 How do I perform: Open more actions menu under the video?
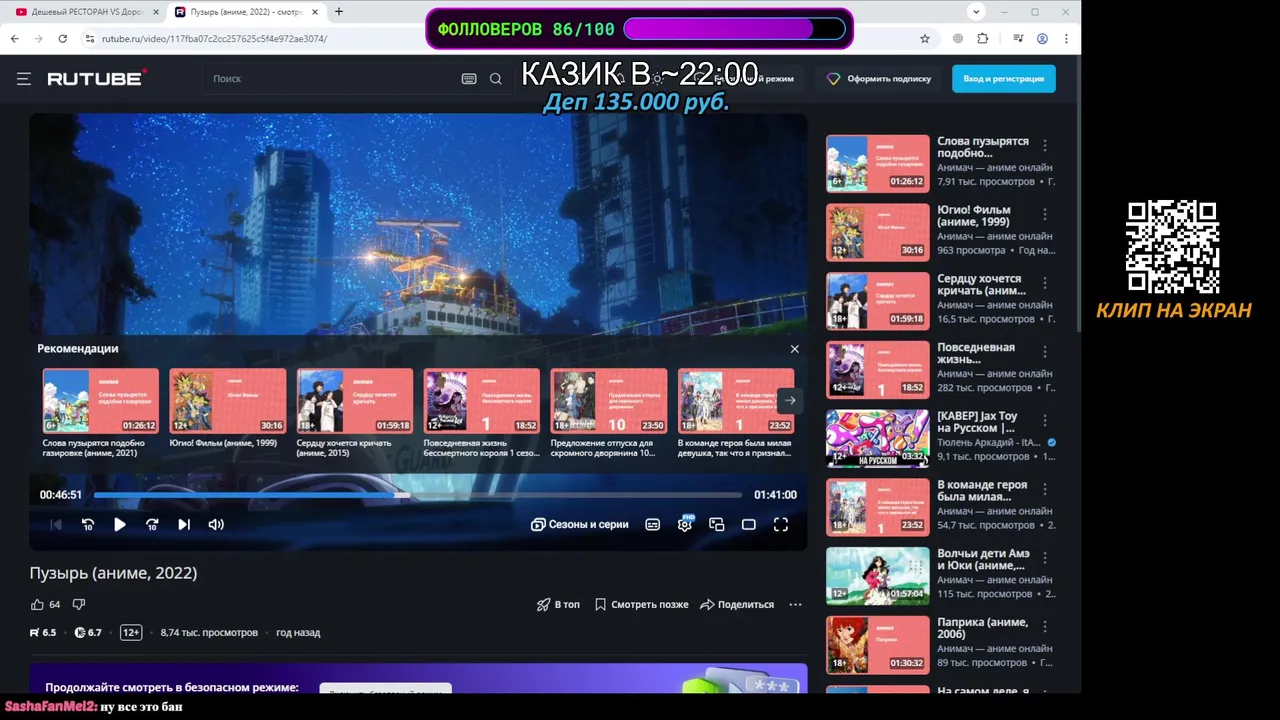[x=795, y=604]
